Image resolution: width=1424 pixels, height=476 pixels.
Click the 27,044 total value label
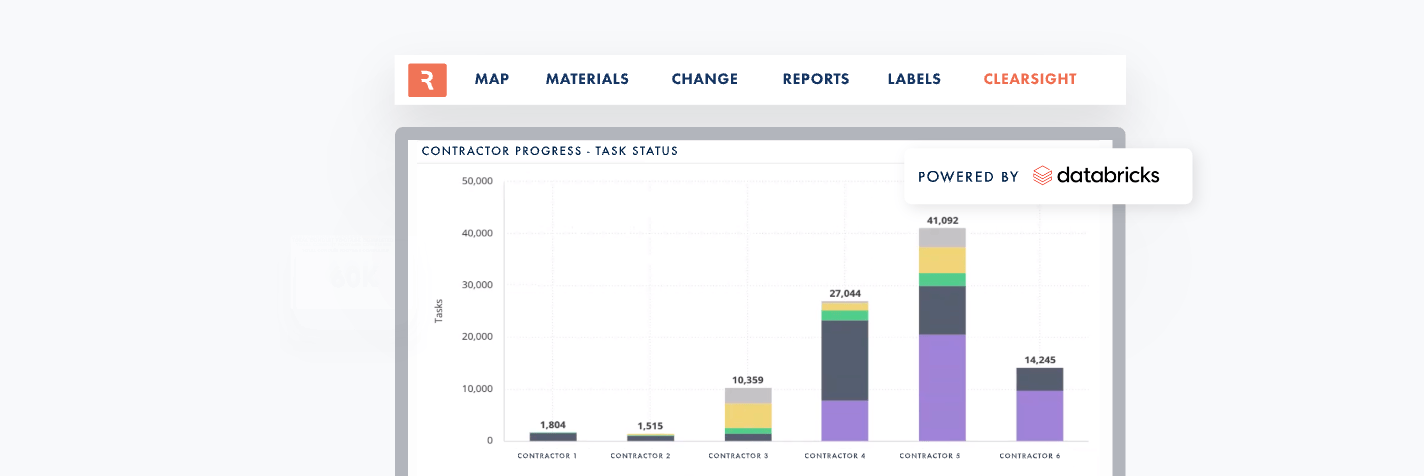coord(845,293)
